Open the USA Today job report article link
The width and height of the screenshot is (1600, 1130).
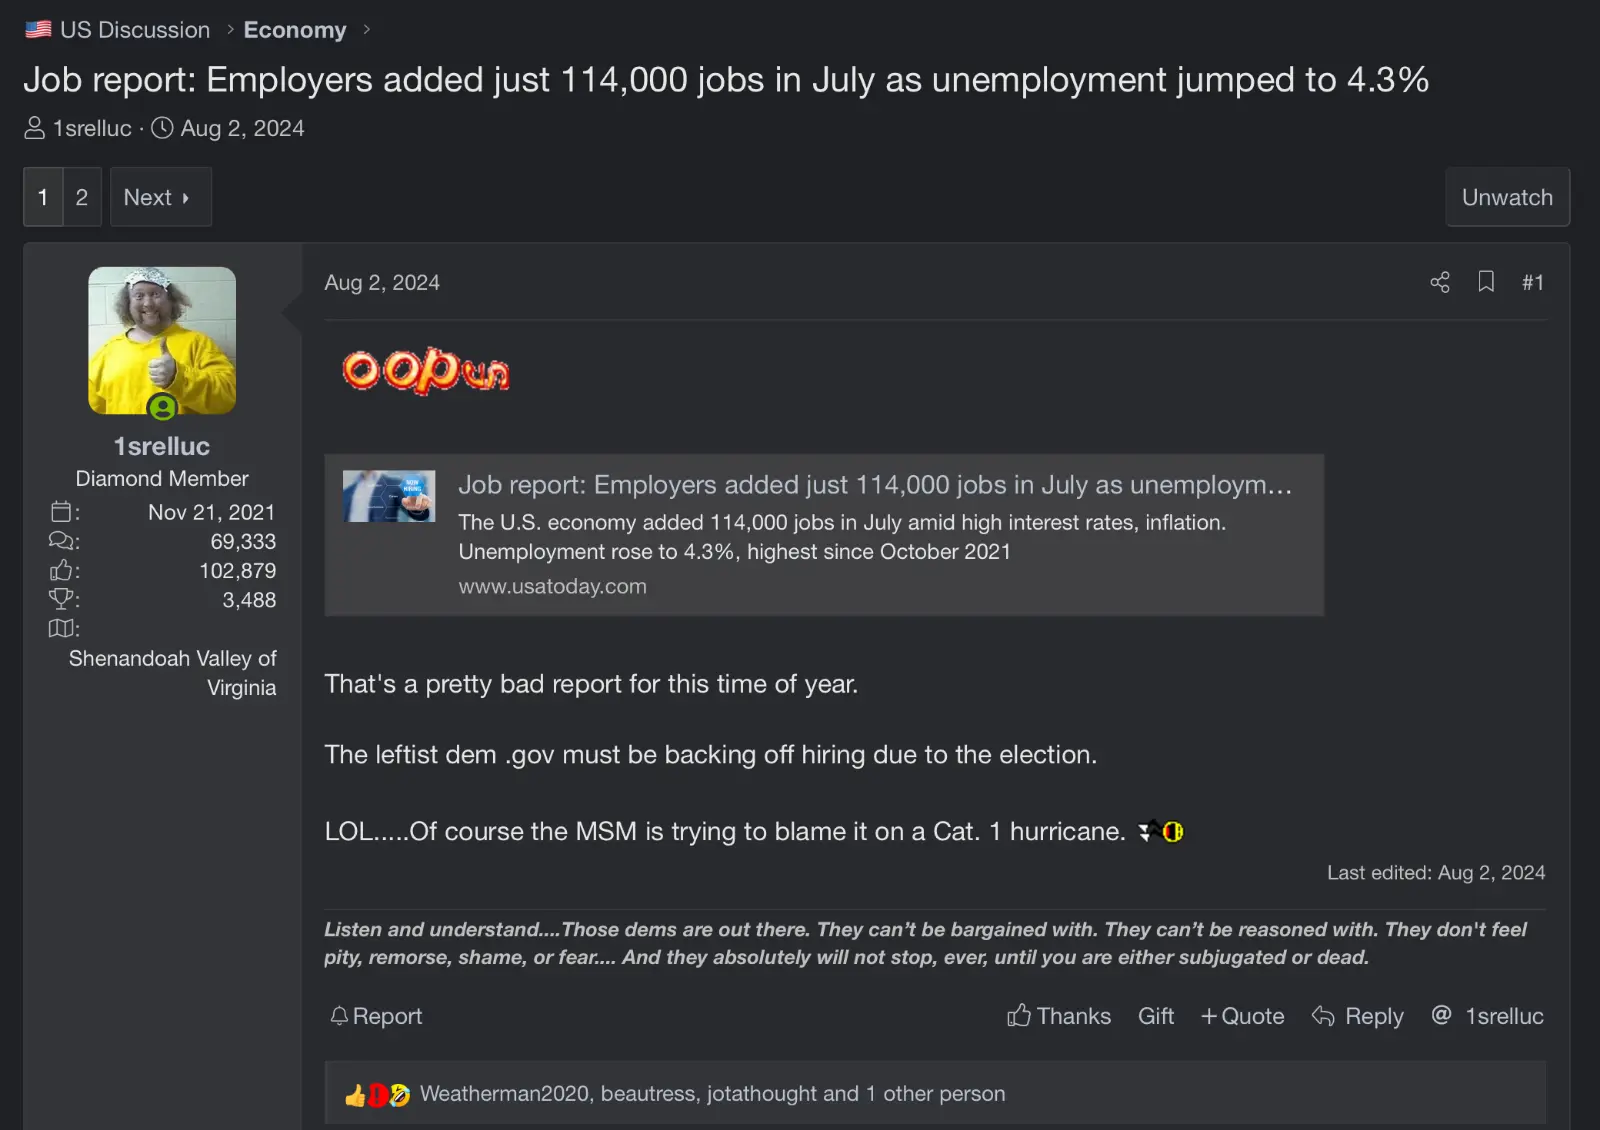coord(874,485)
